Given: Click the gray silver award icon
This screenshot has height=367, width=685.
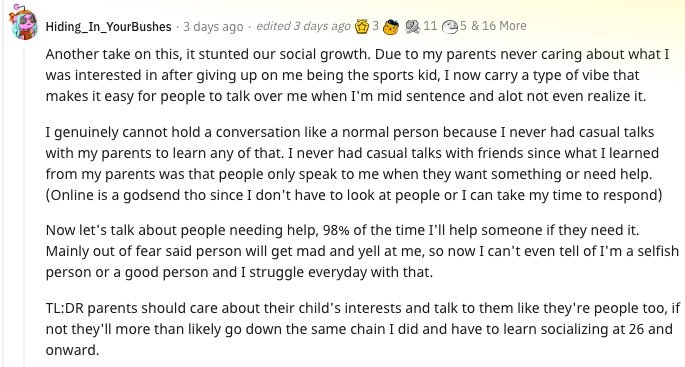Looking at the screenshot, I should 413,27.
